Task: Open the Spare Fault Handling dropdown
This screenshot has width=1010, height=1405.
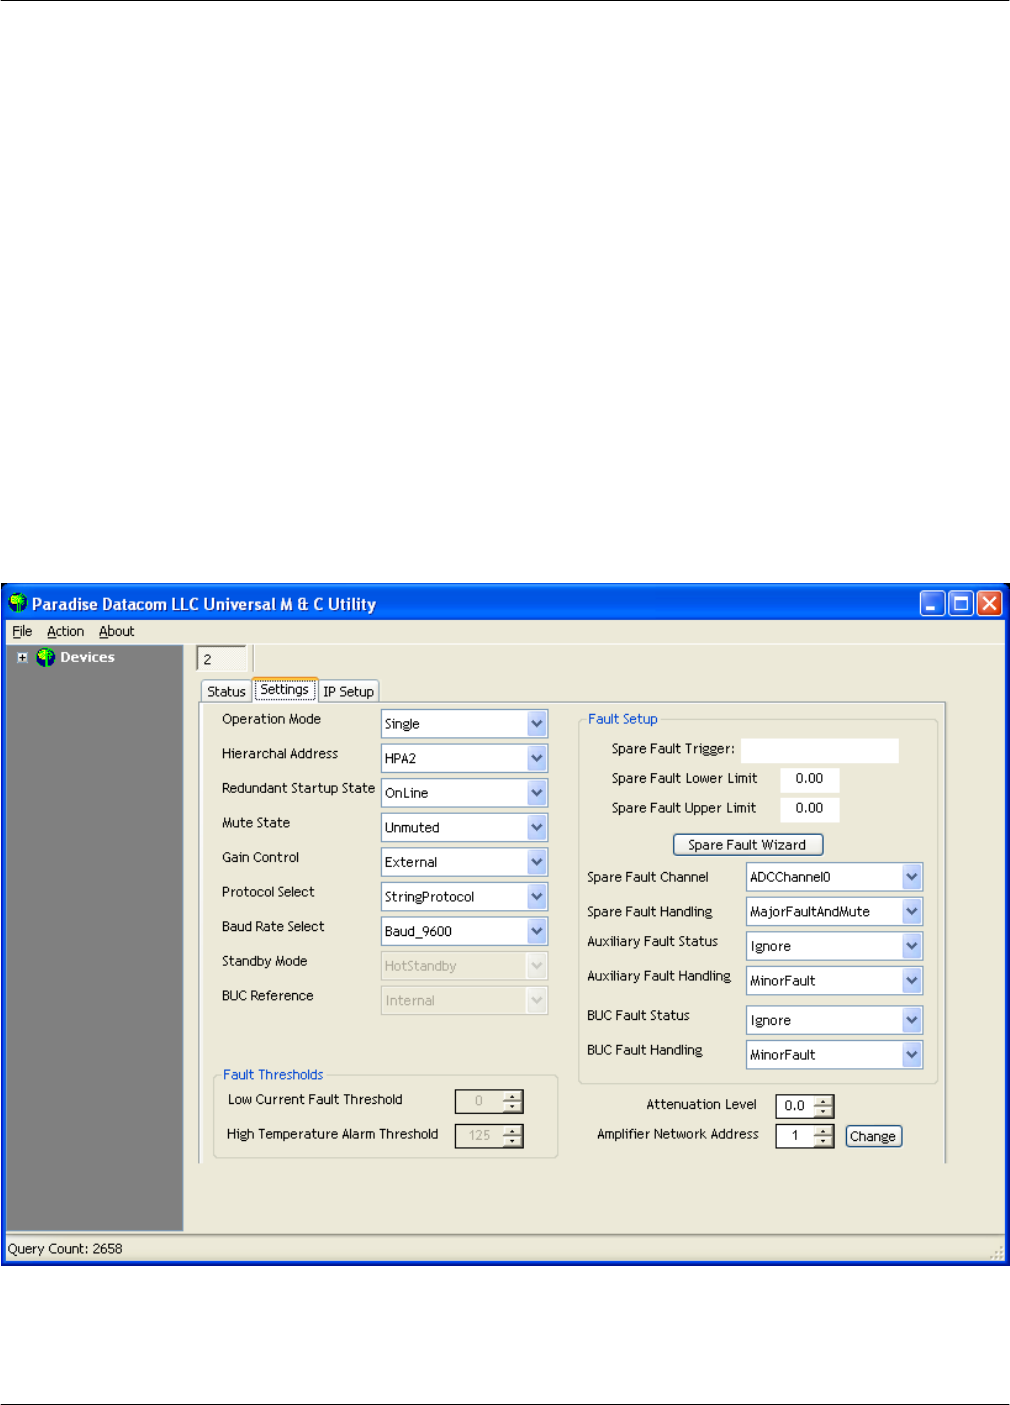Action: pyautogui.click(x=911, y=912)
